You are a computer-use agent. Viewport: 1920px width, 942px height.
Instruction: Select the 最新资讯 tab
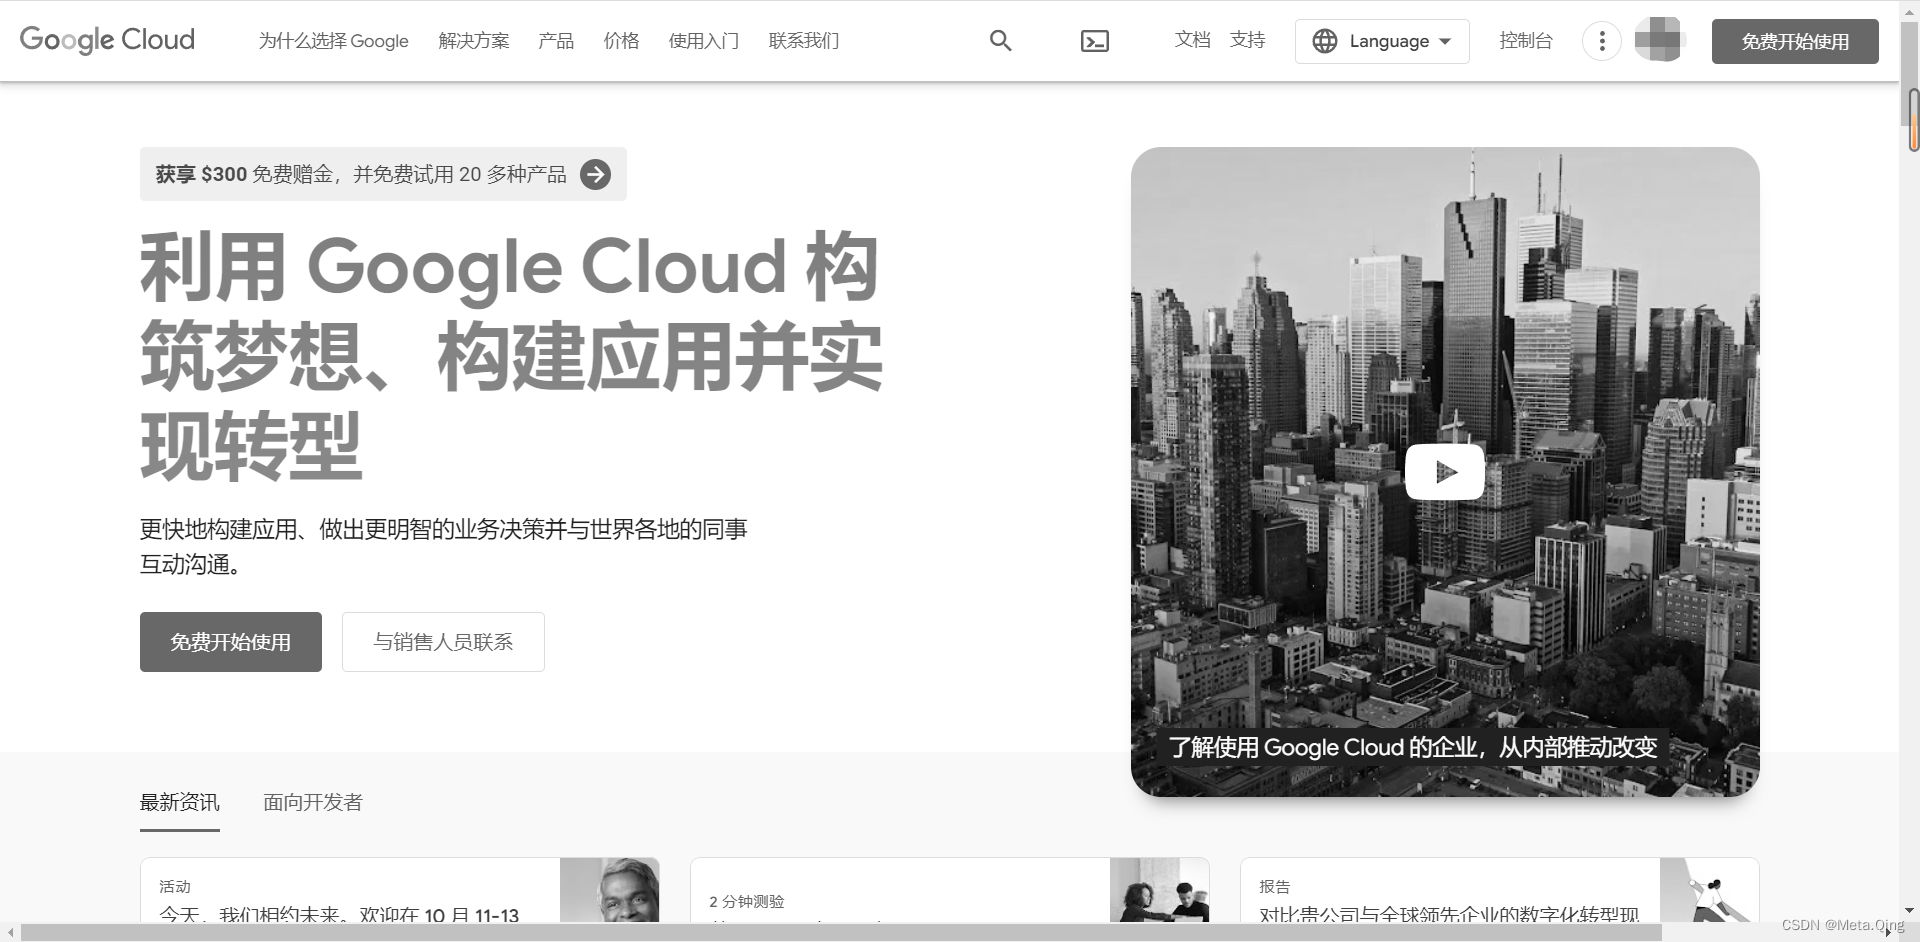click(x=180, y=803)
